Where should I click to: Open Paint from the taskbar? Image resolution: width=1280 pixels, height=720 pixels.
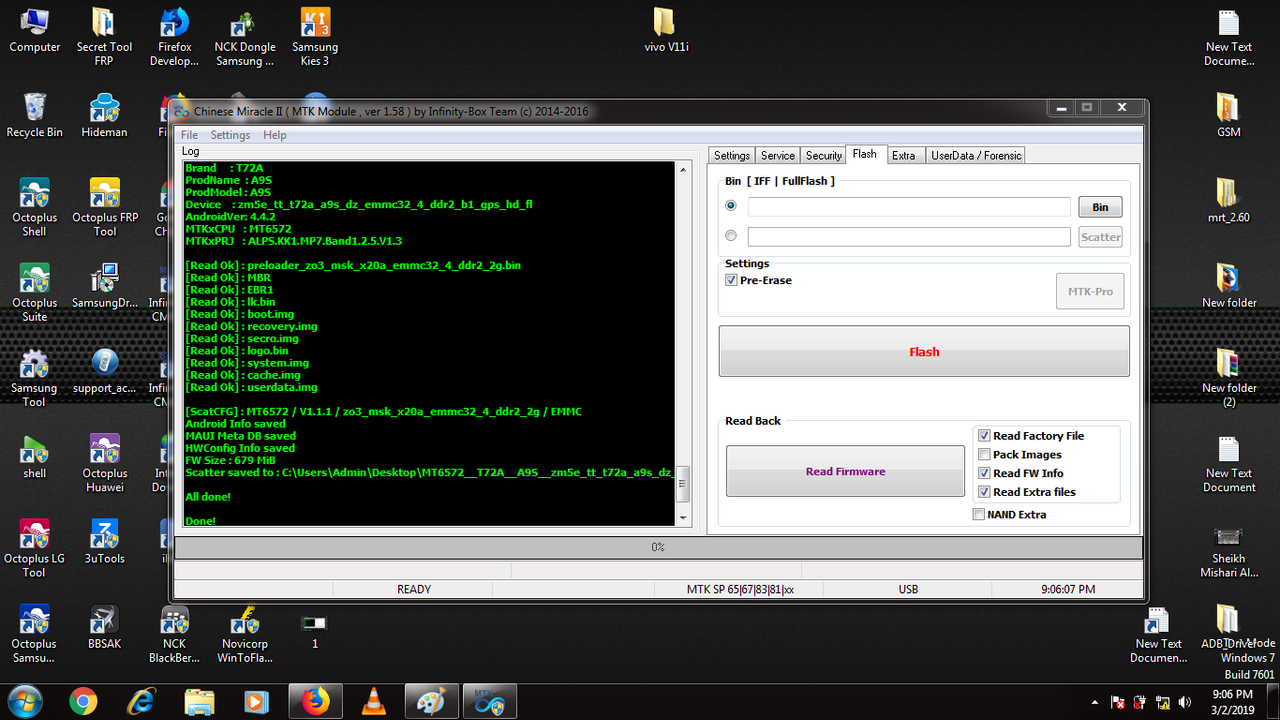point(431,702)
